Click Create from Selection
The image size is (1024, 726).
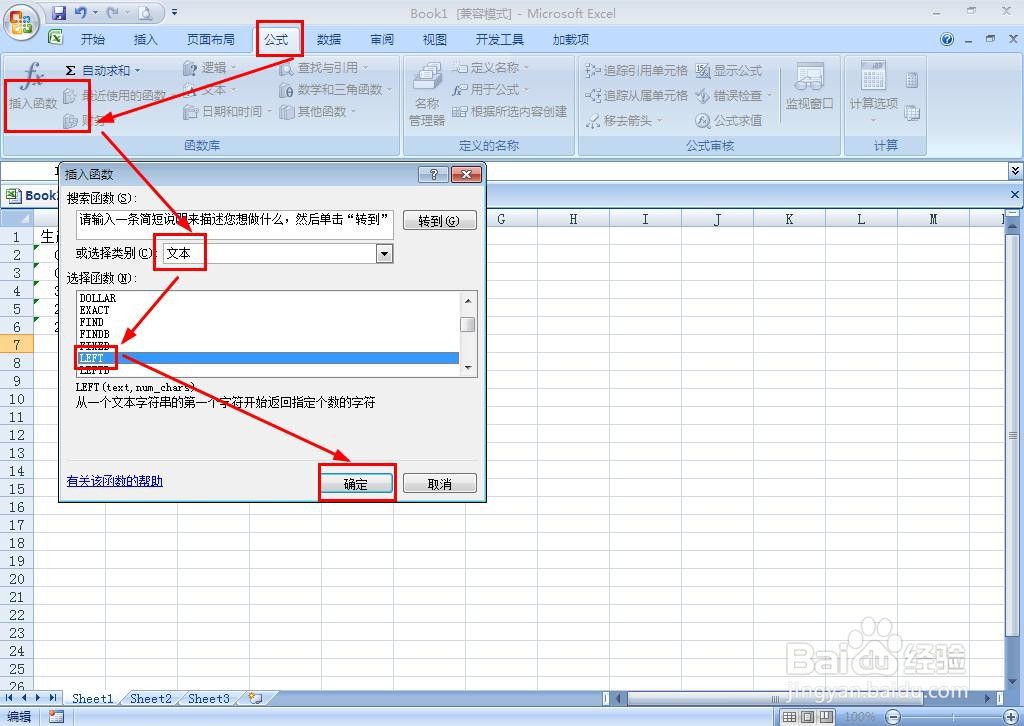[x=509, y=112]
